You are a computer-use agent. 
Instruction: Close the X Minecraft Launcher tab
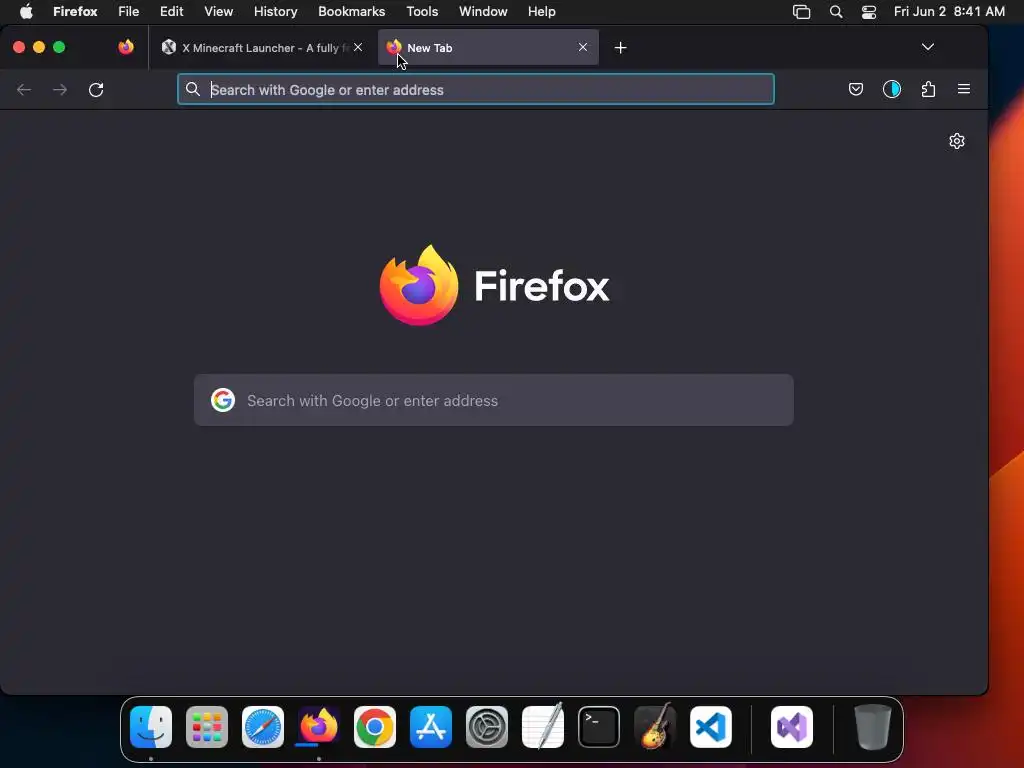click(358, 47)
